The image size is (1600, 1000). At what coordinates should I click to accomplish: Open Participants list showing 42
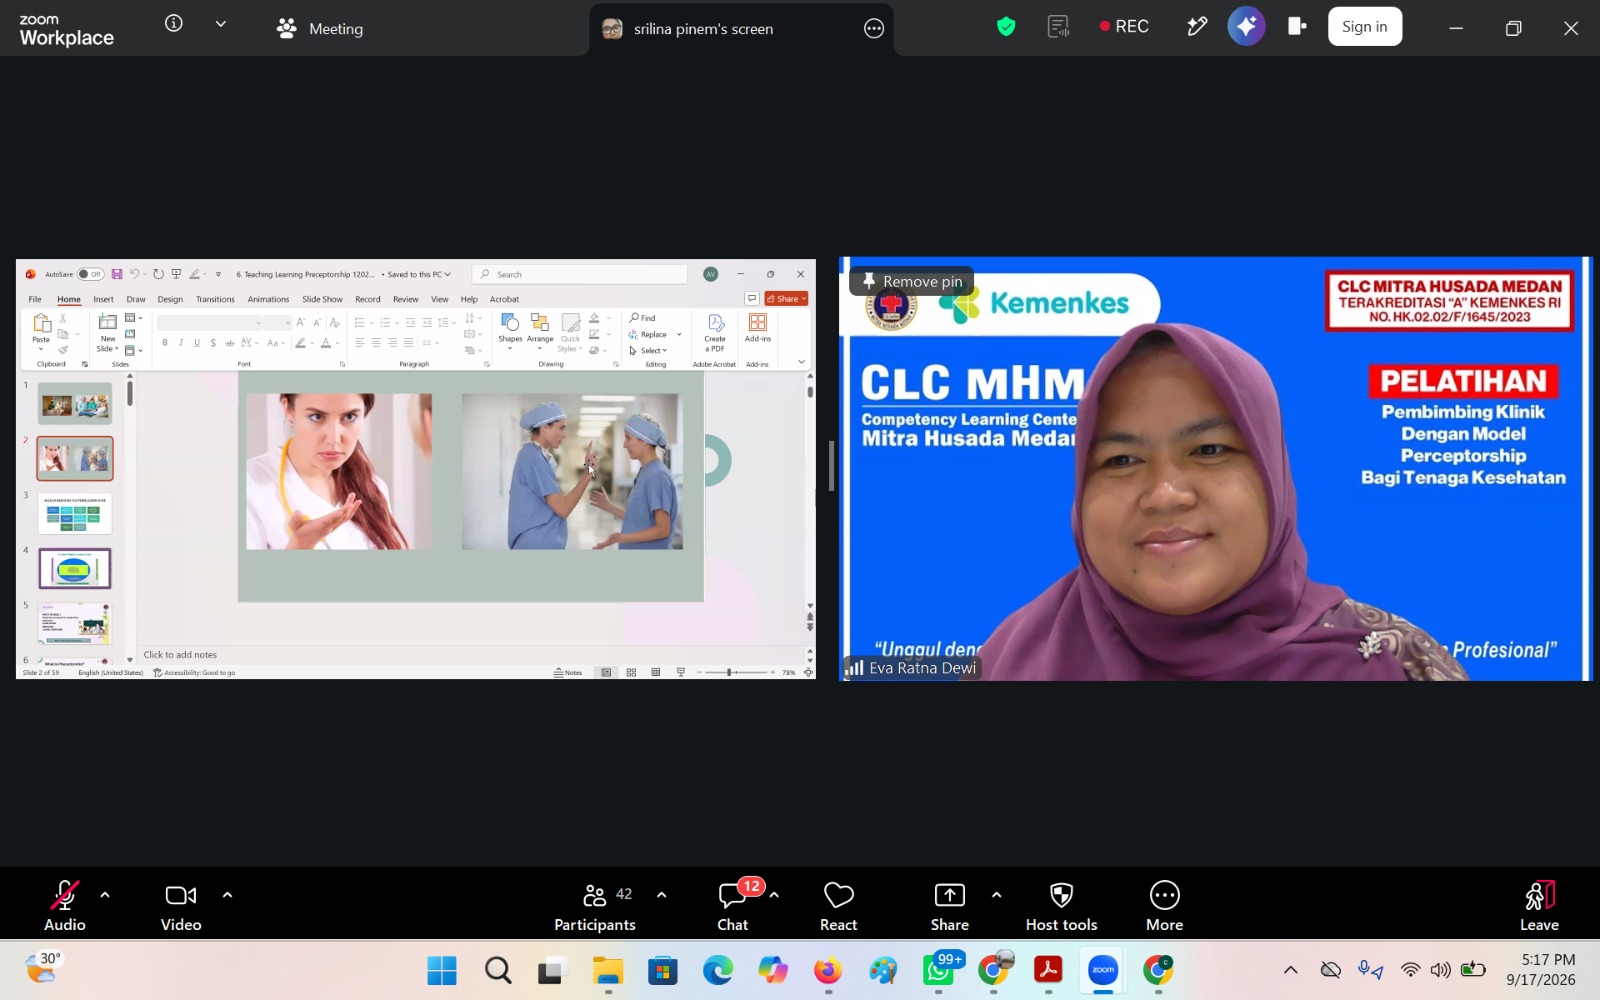click(596, 906)
